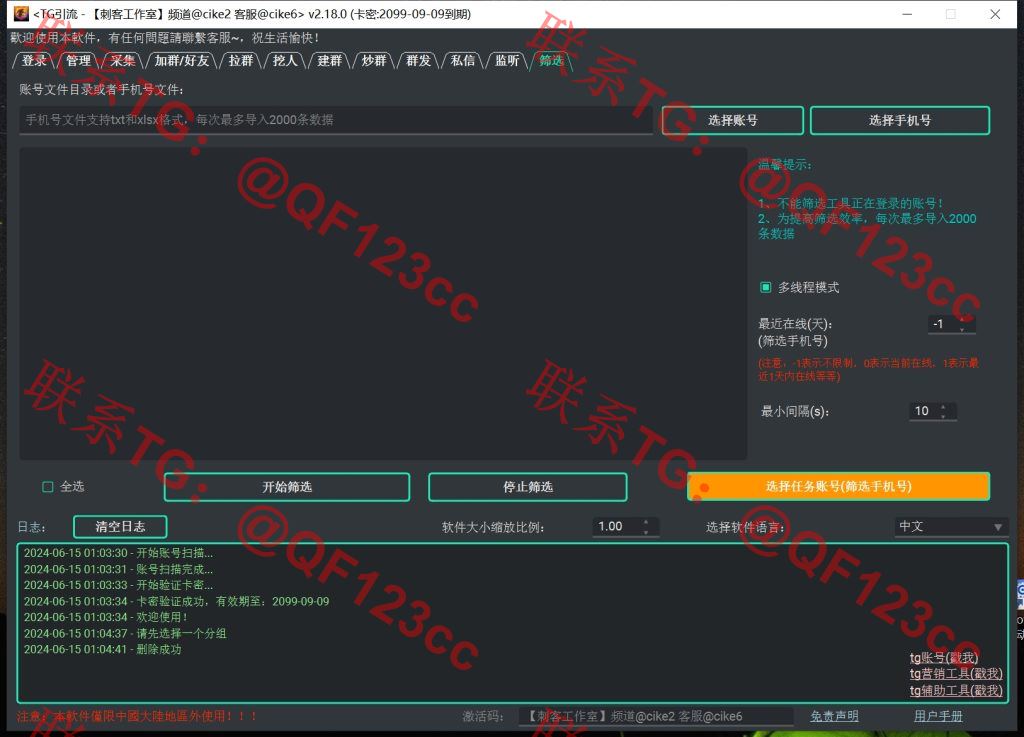Image resolution: width=1024 pixels, height=737 pixels.
Task: Click log entry 开始账号扫描
Action: pos(118,553)
